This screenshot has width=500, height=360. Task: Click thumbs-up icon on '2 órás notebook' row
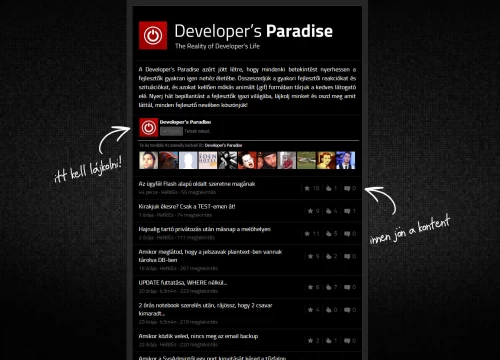click(x=329, y=310)
